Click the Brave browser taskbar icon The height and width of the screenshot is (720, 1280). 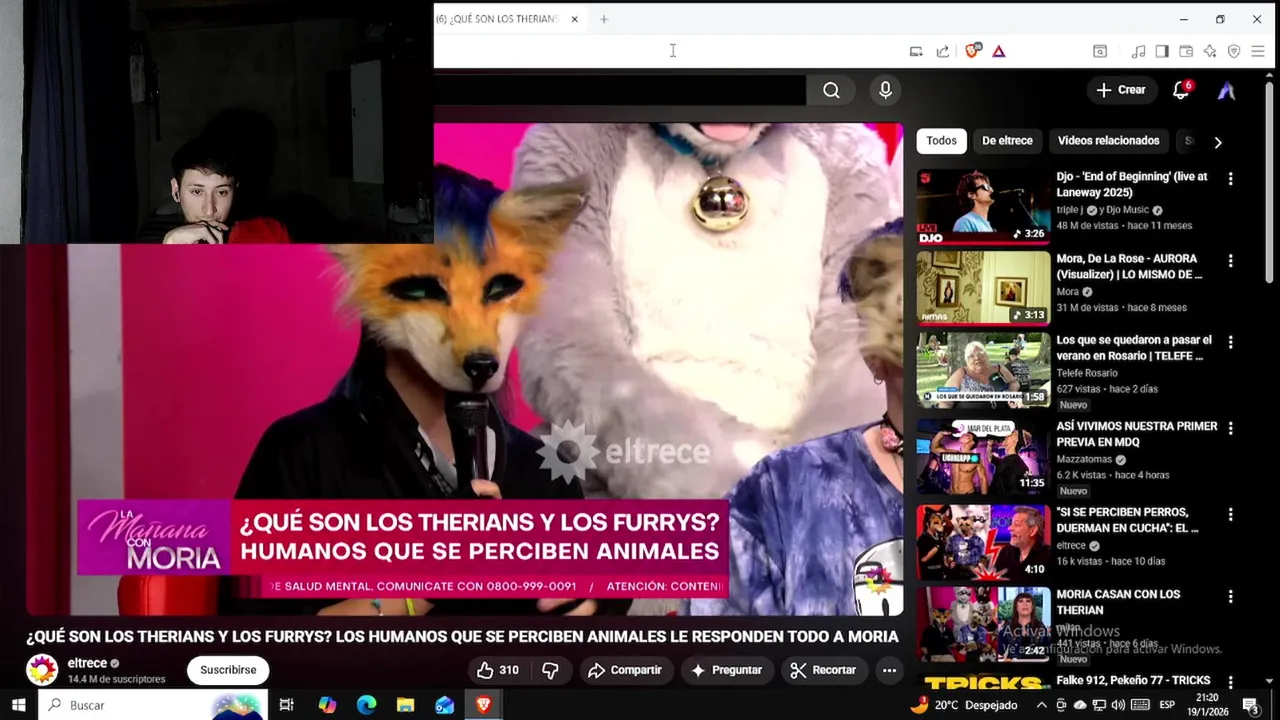[484, 705]
